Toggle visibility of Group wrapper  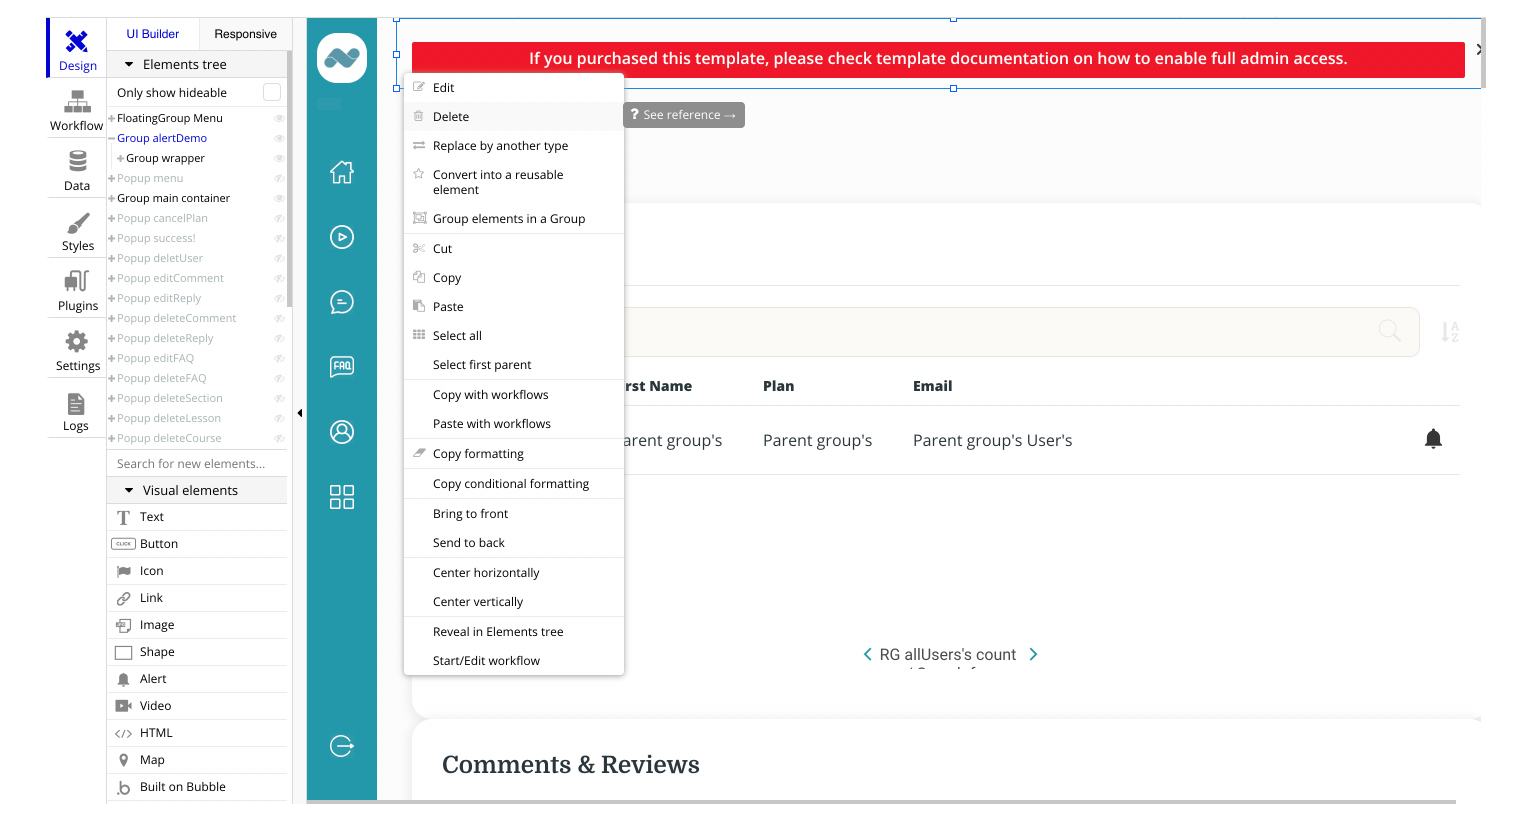pos(279,158)
